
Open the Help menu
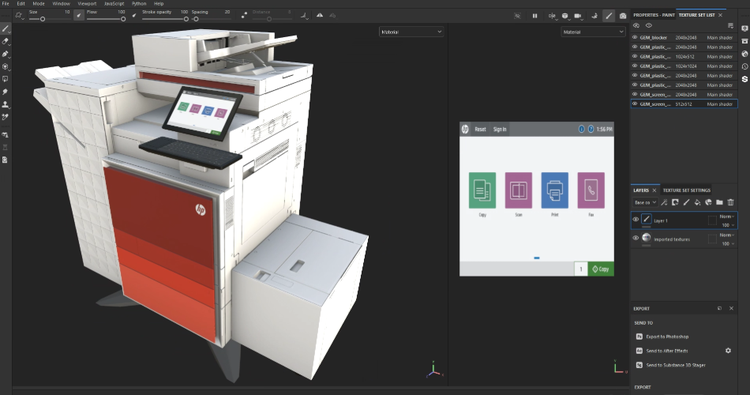tap(159, 3)
